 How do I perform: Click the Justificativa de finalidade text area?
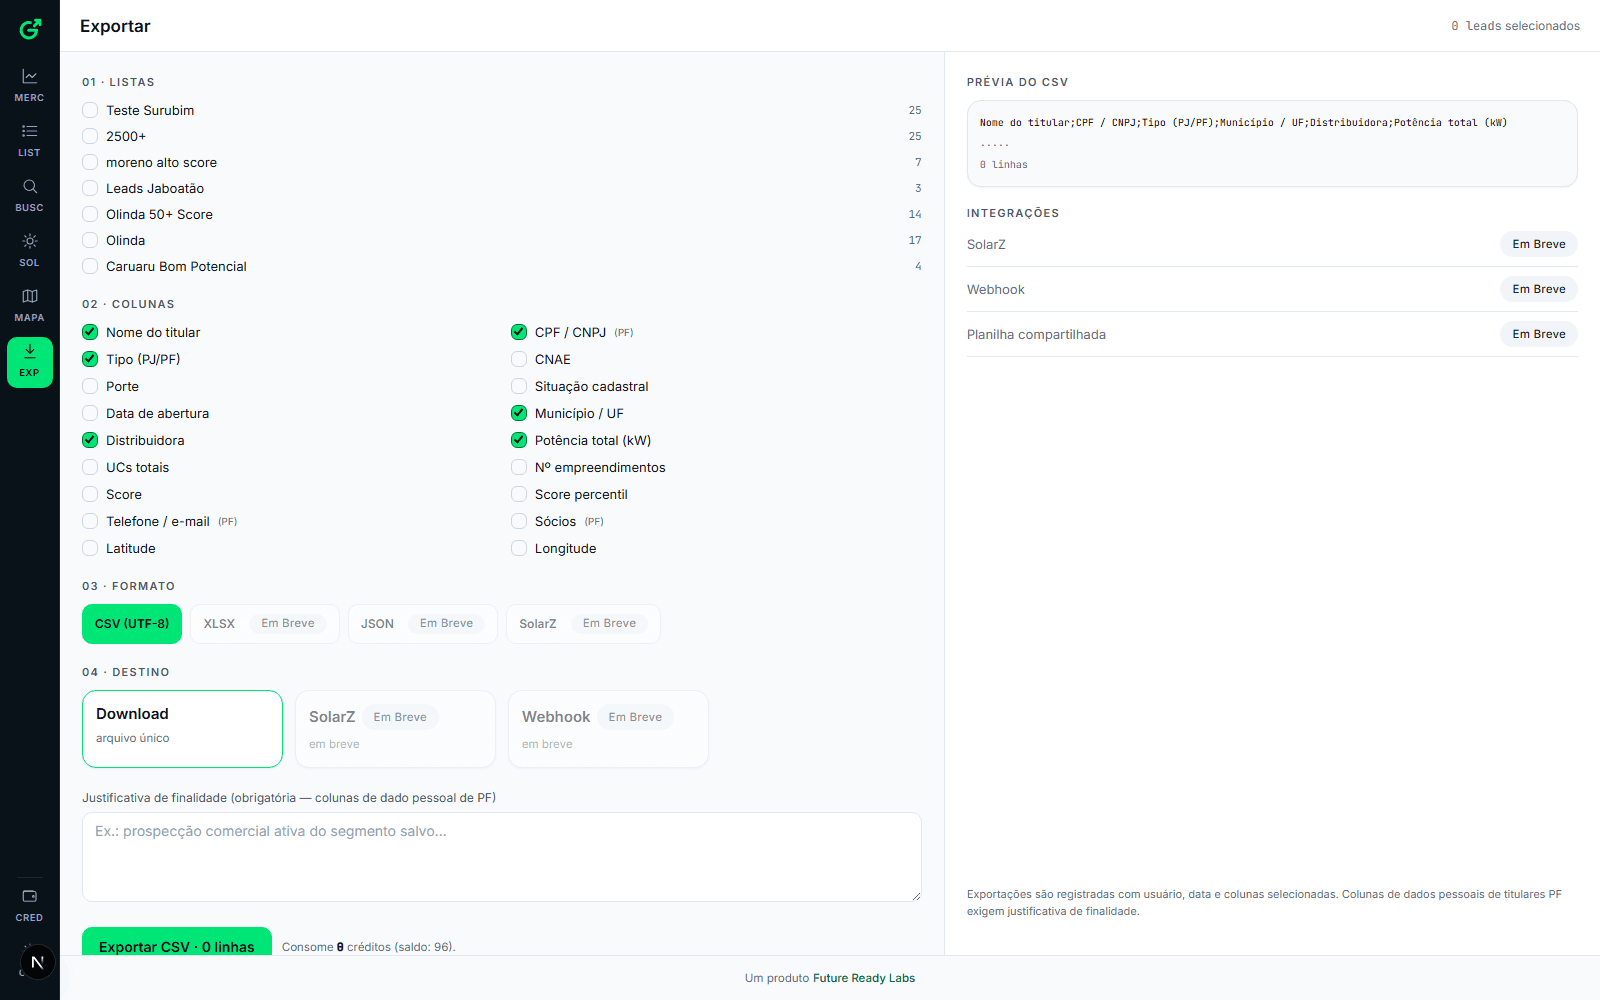coord(502,857)
